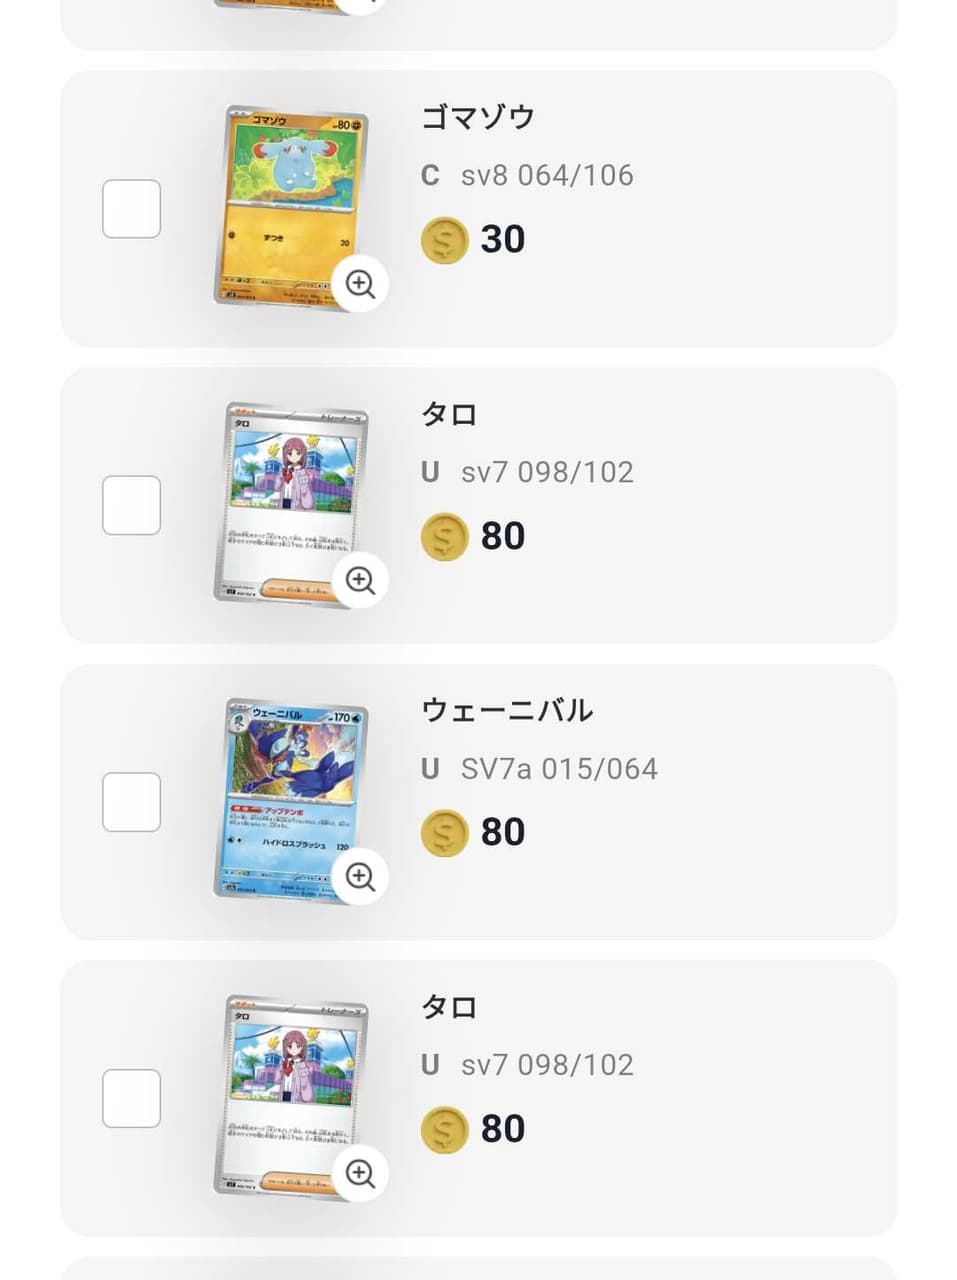Tick the ウェーニバル checkbox
The height and width of the screenshot is (1280, 957).
coord(132,802)
